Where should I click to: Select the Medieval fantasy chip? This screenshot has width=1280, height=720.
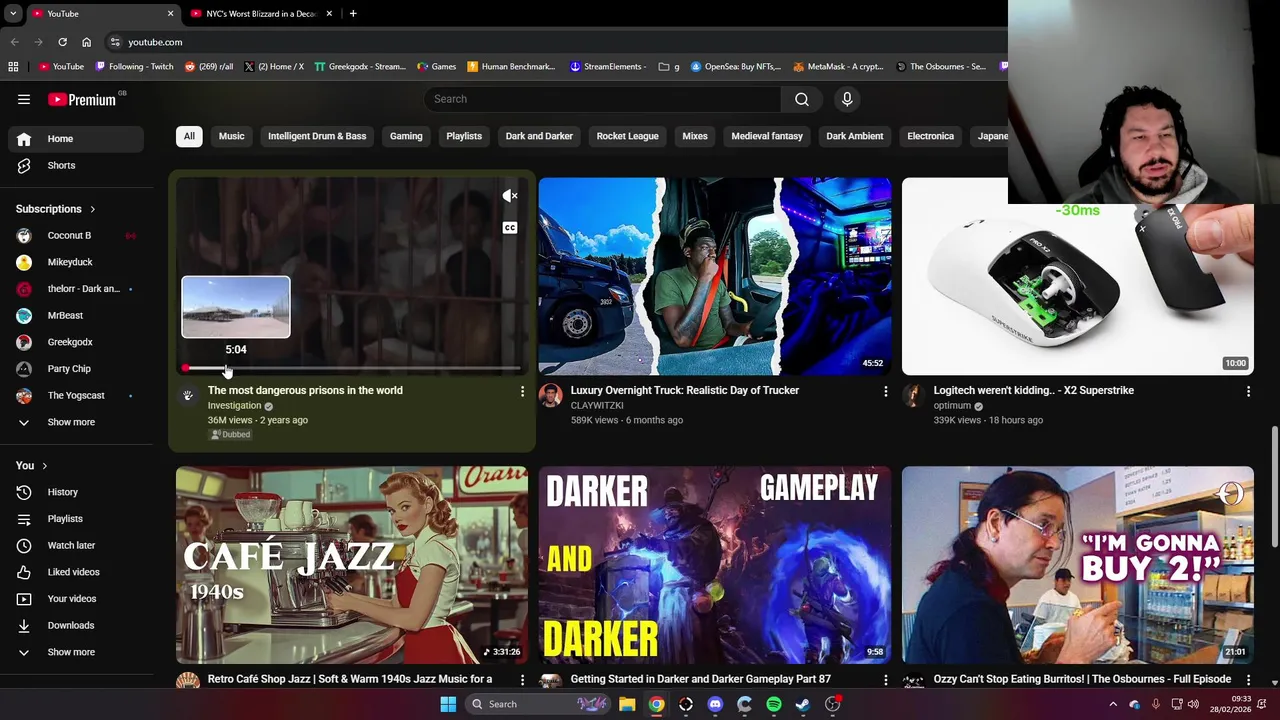coord(767,136)
